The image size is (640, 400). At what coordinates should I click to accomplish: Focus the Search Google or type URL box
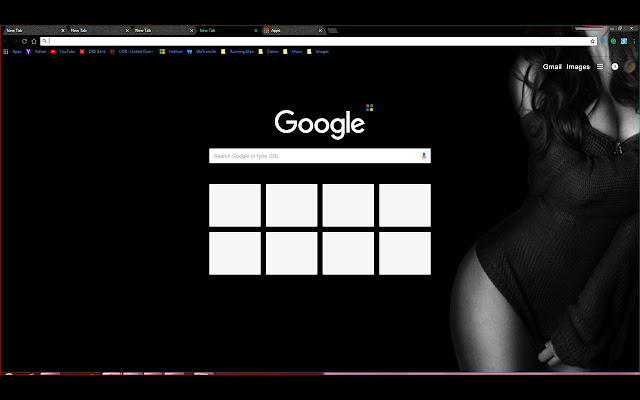(x=320, y=156)
